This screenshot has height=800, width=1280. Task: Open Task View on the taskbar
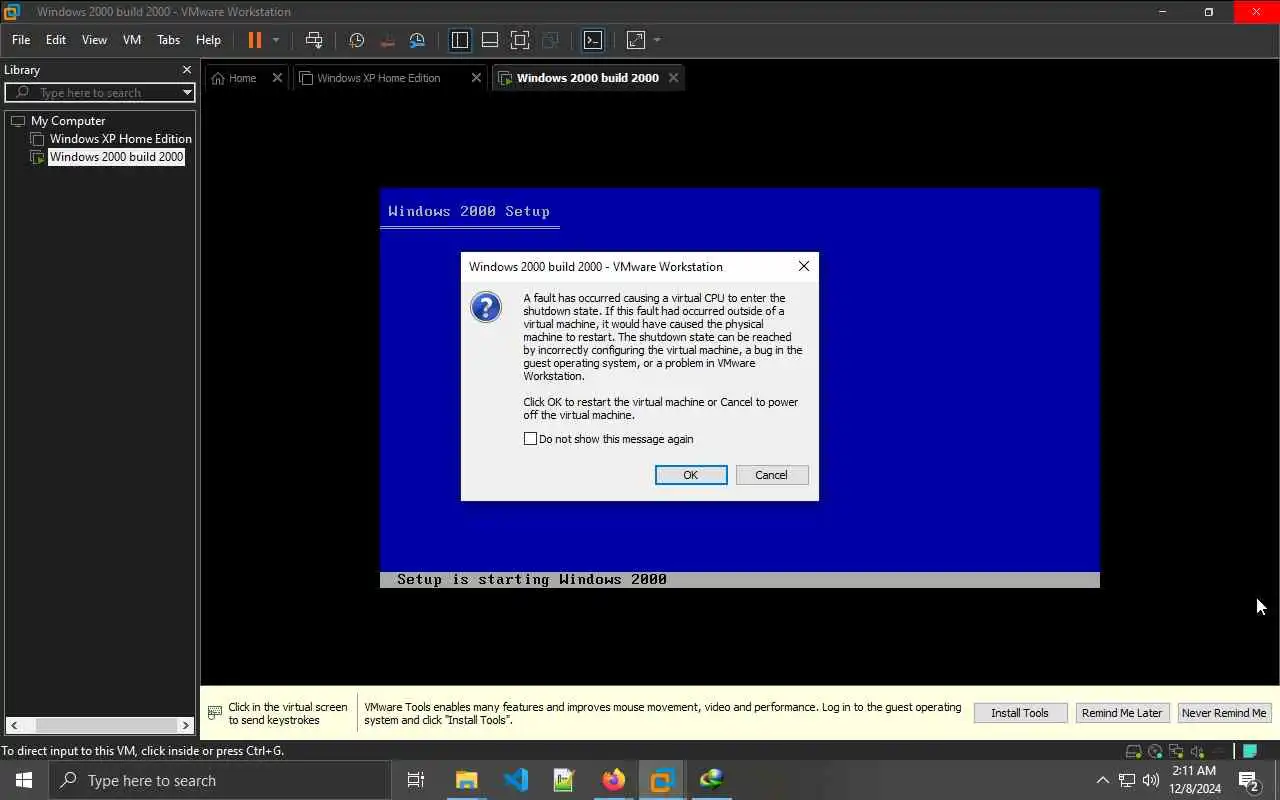pos(416,780)
